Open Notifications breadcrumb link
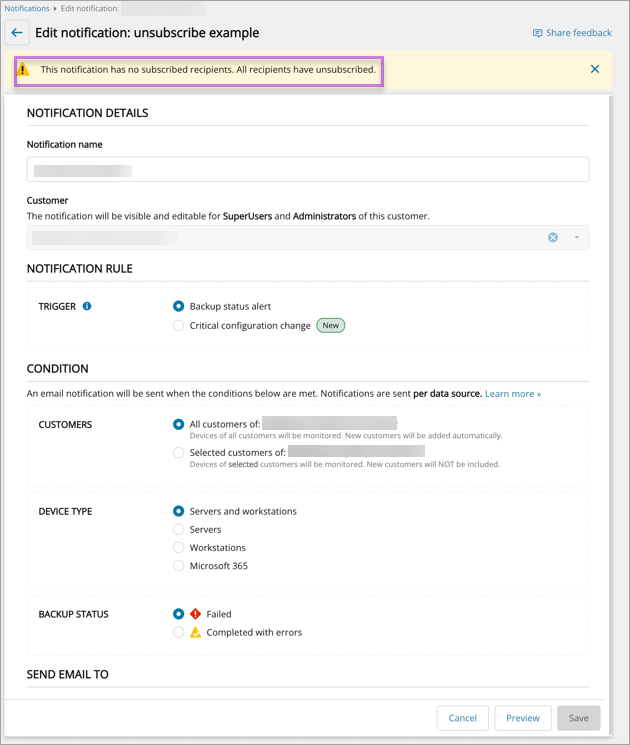The height and width of the screenshot is (745, 630). [x=27, y=8]
